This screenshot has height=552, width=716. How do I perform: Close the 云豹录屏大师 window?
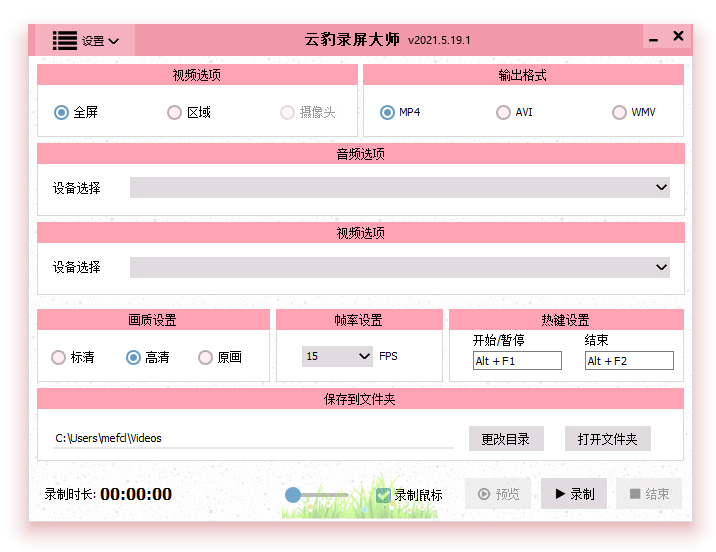[x=678, y=36]
